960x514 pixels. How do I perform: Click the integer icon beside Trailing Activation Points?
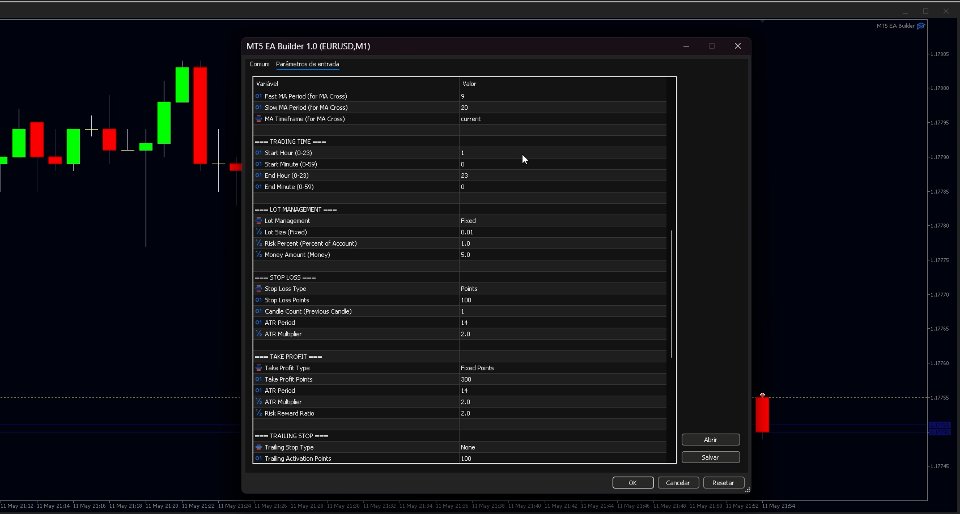[258, 458]
